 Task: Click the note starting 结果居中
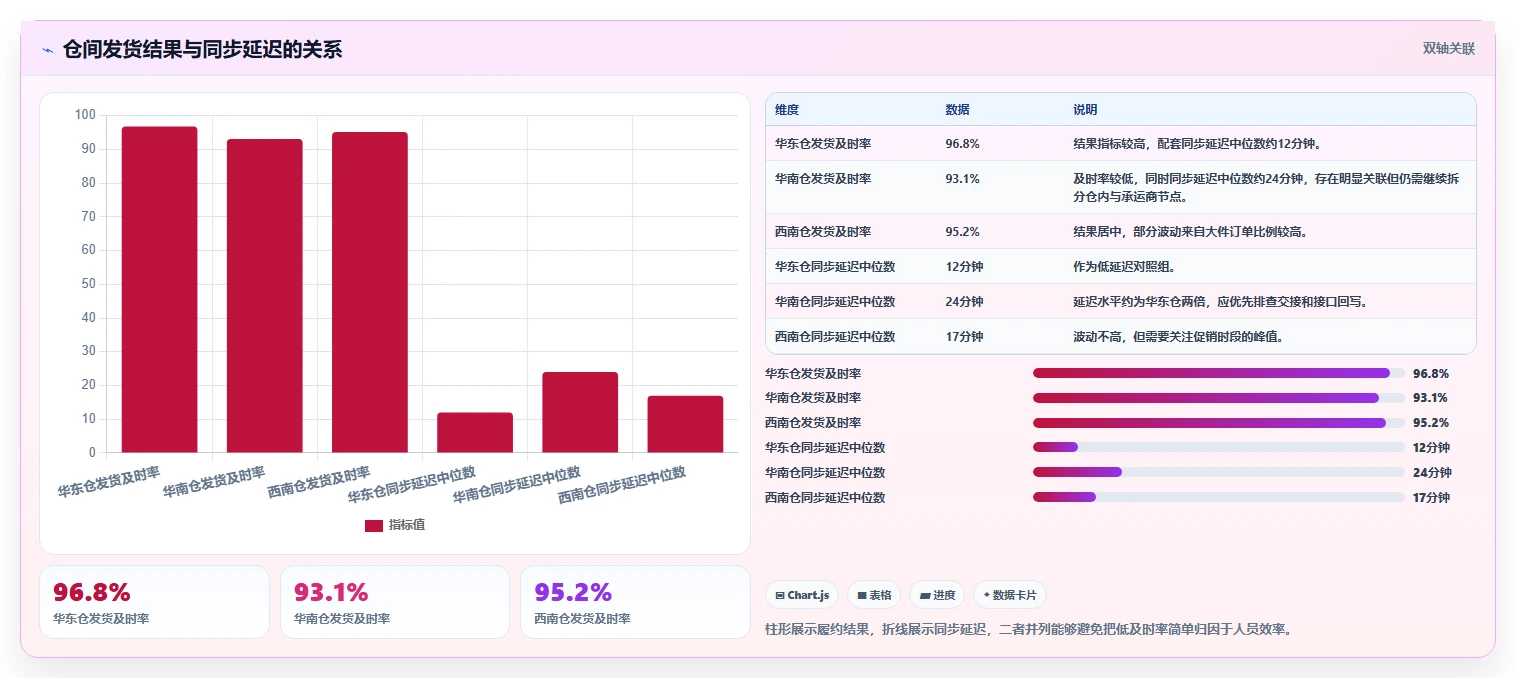pyautogui.click(x=1190, y=232)
